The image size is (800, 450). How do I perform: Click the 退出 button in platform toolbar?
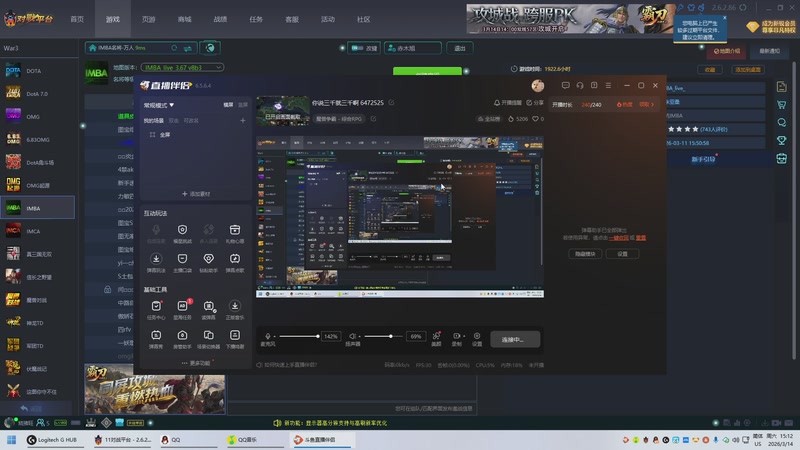(x=460, y=48)
